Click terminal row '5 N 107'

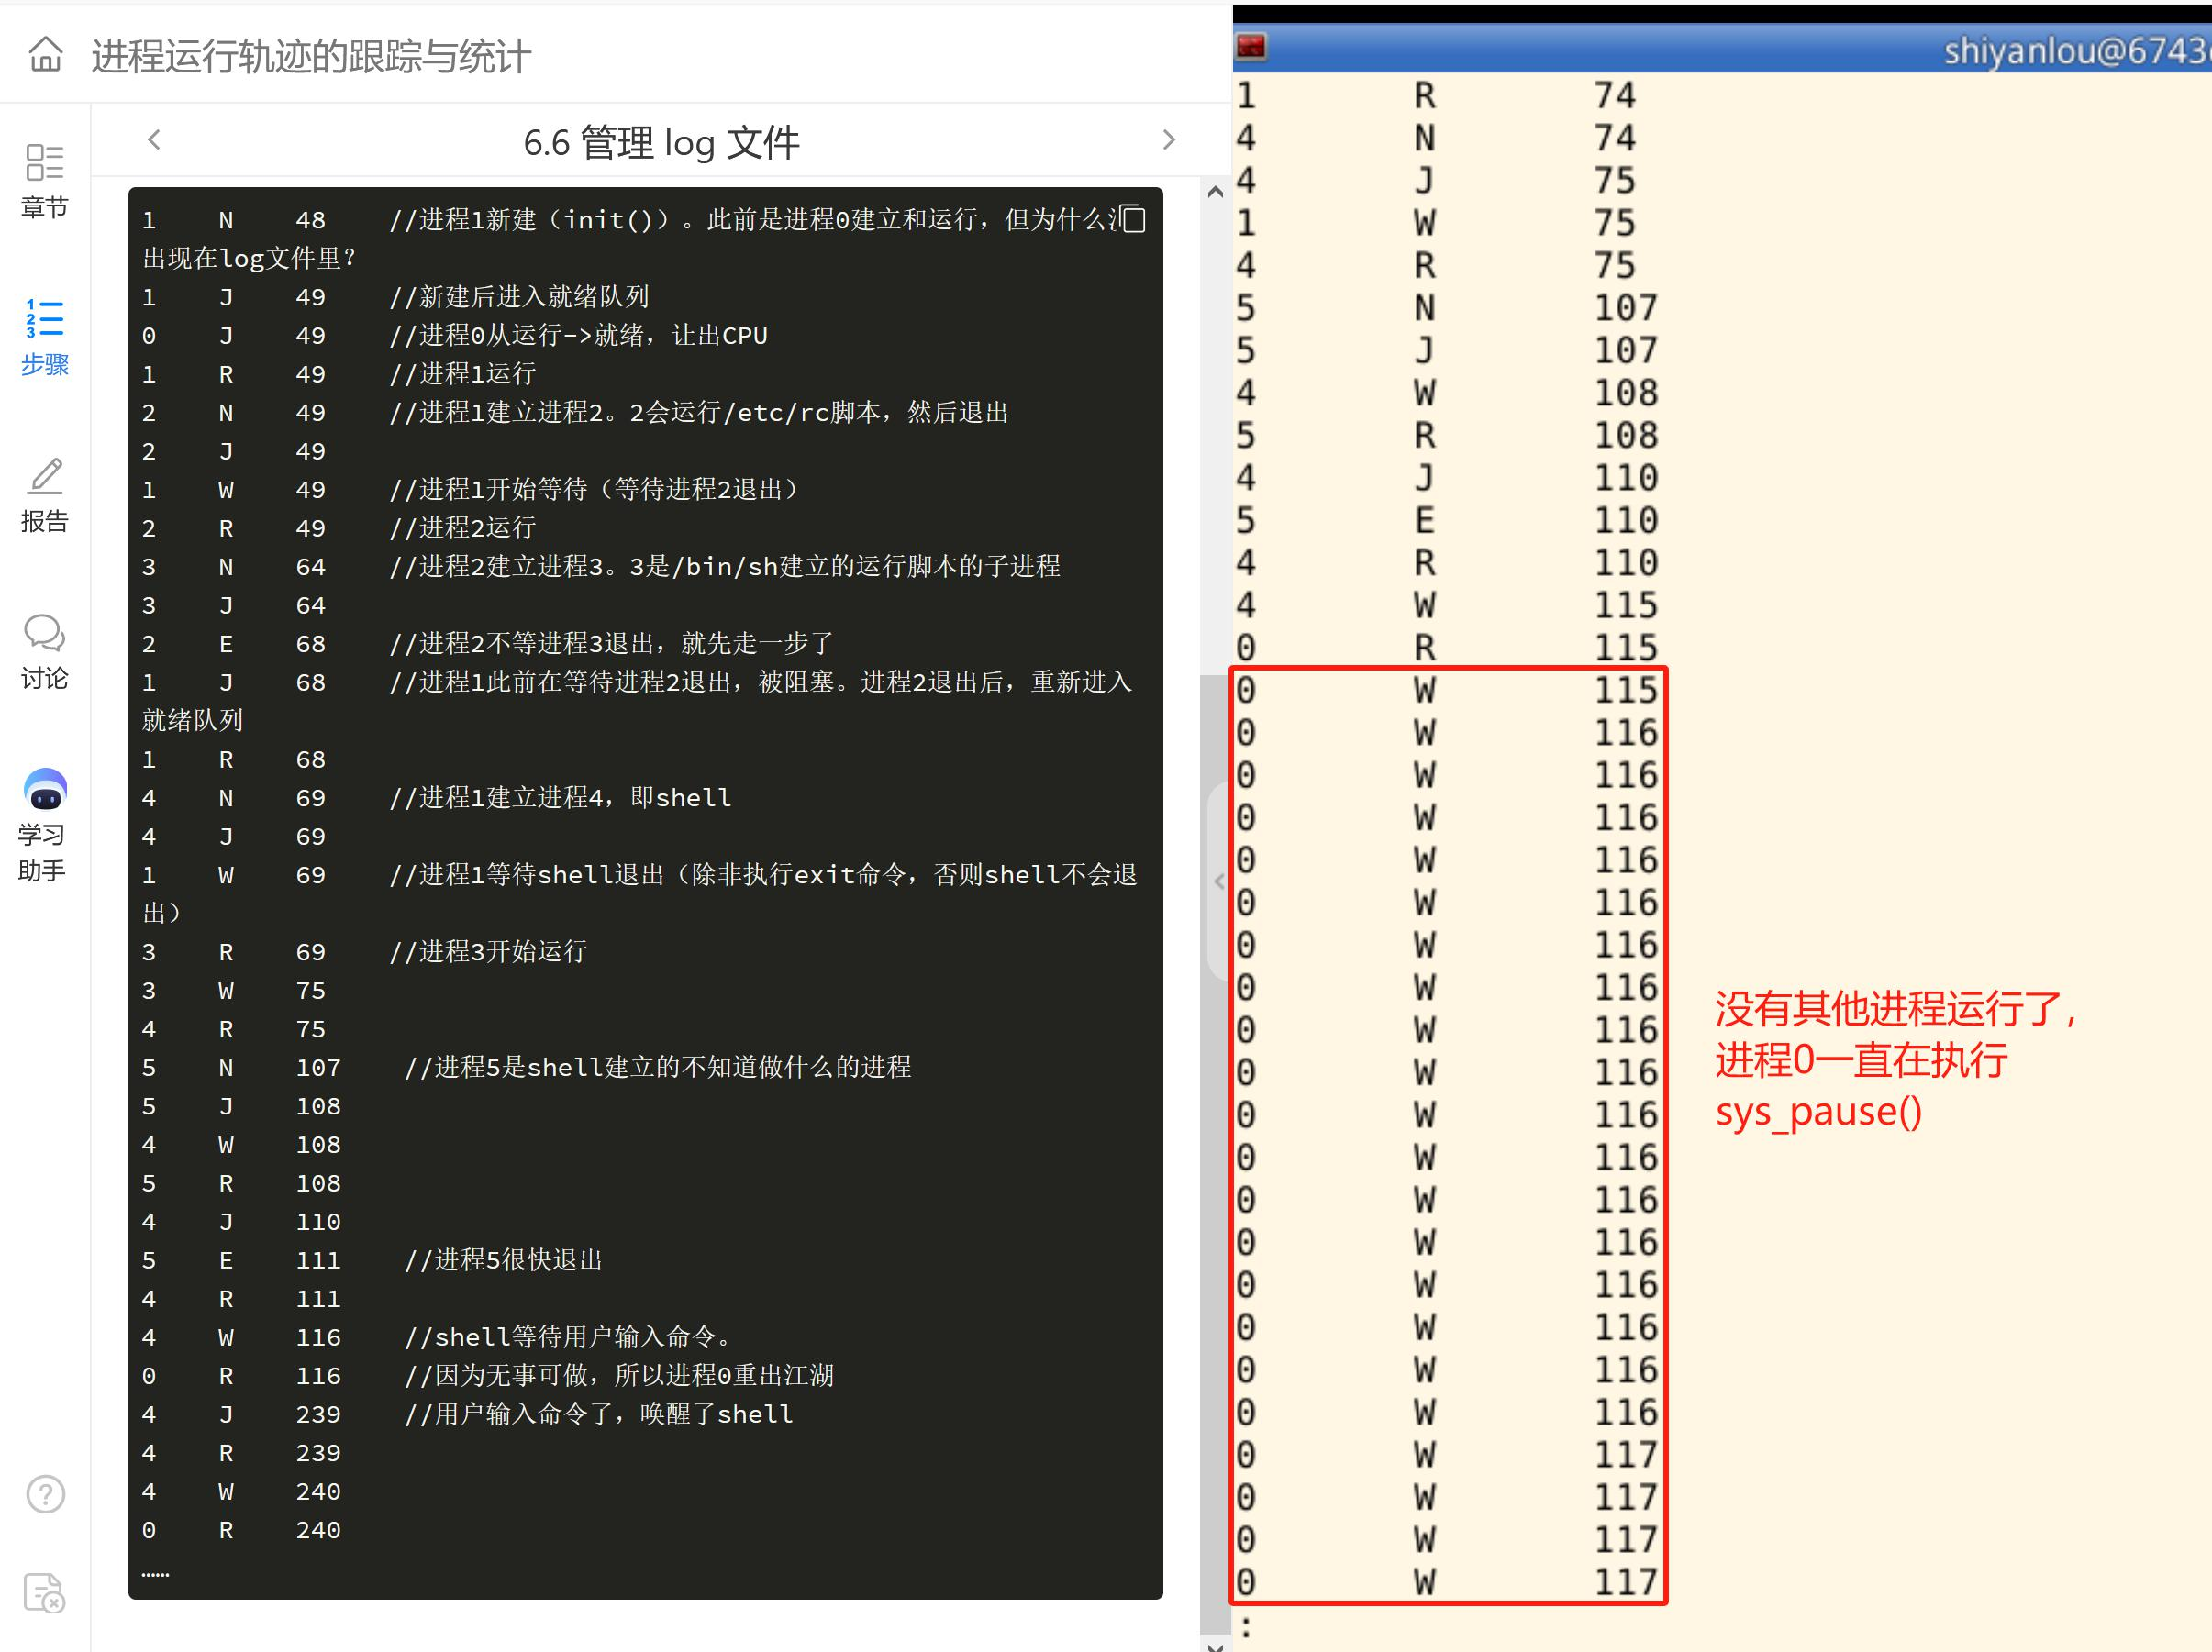click(1447, 308)
